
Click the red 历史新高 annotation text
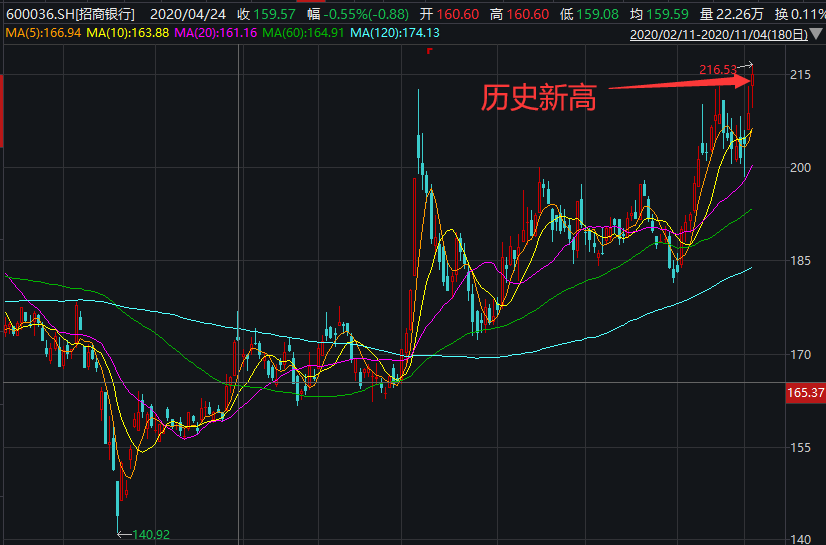click(538, 98)
